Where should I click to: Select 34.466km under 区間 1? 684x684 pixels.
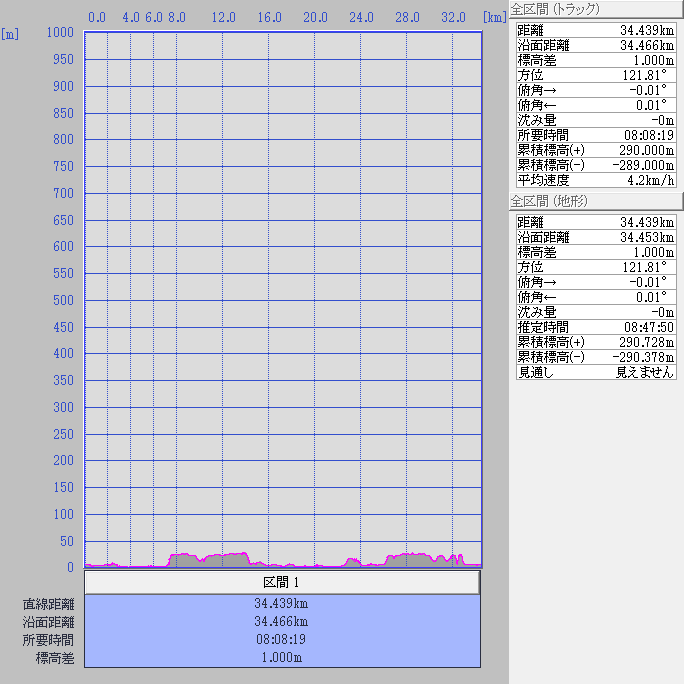pyautogui.click(x=281, y=622)
